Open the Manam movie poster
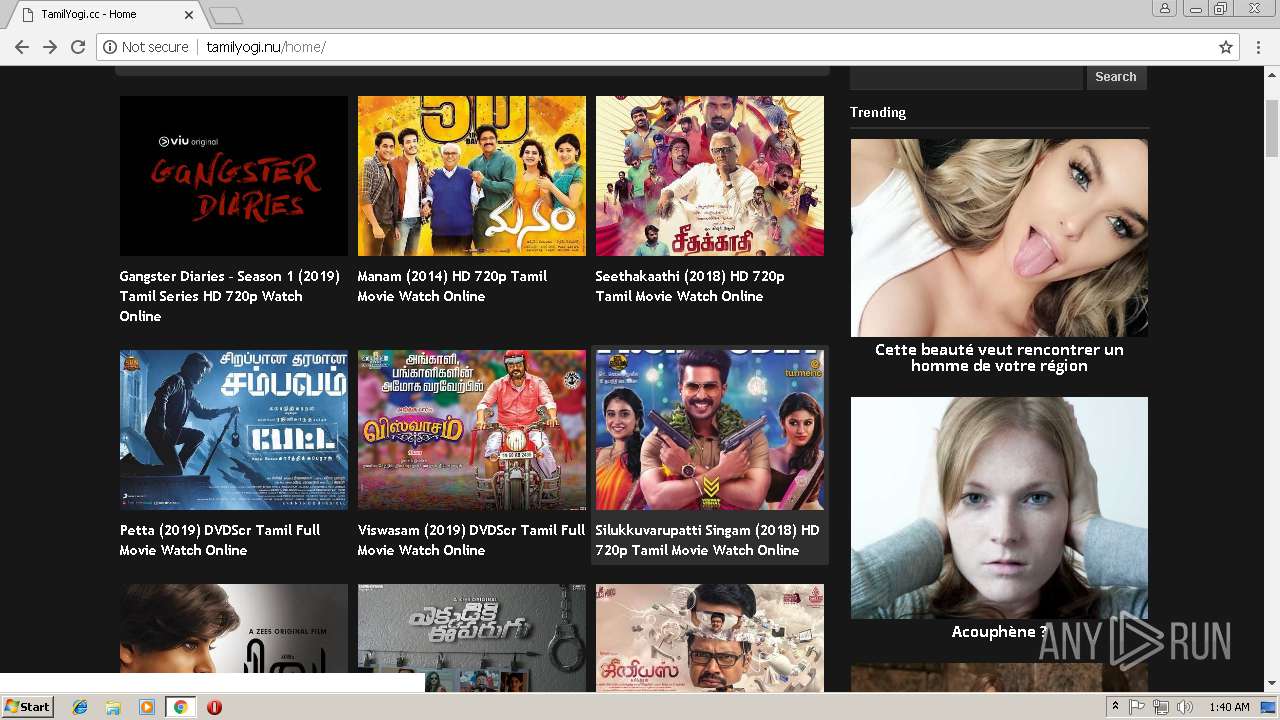The height and width of the screenshot is (720, 1280). [x=472, y=176]
